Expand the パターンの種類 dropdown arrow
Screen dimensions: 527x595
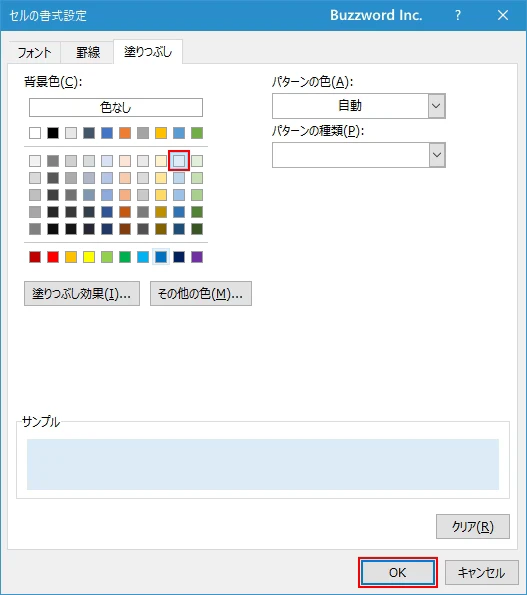click(x=437, y=155)
